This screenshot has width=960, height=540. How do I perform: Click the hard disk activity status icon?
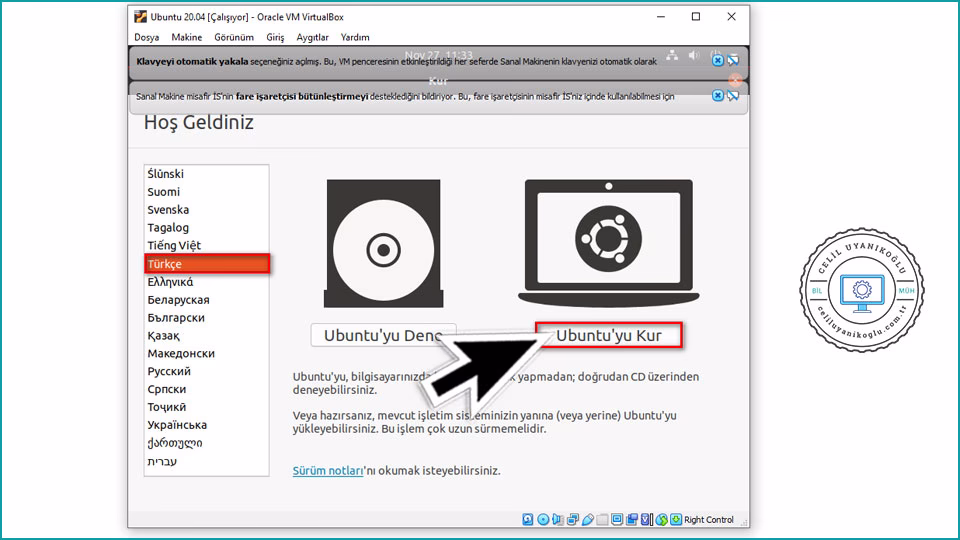point(528,519)
